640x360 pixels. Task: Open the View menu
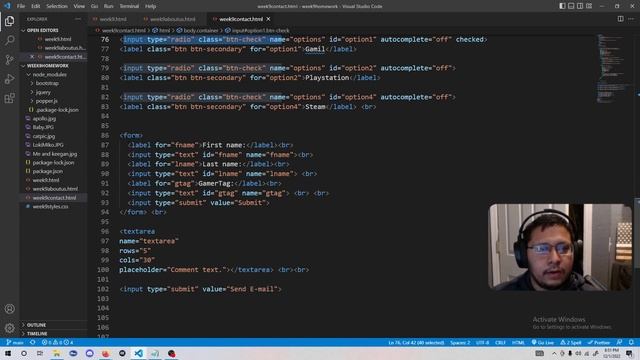pyautogui.click(x=79, y=6)
